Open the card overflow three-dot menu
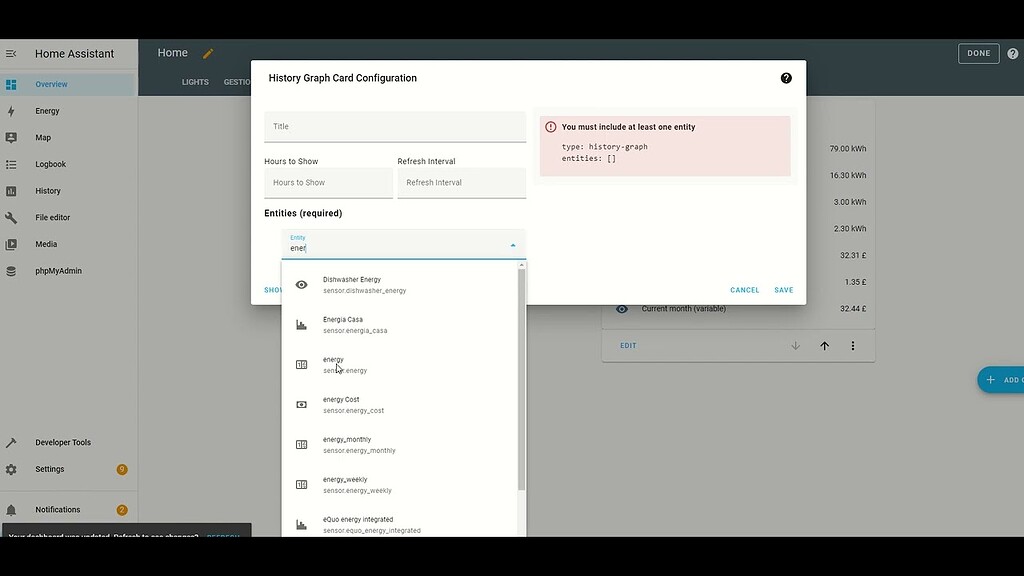This screenshot has height=576, width=1024. [x=851, y=345]
